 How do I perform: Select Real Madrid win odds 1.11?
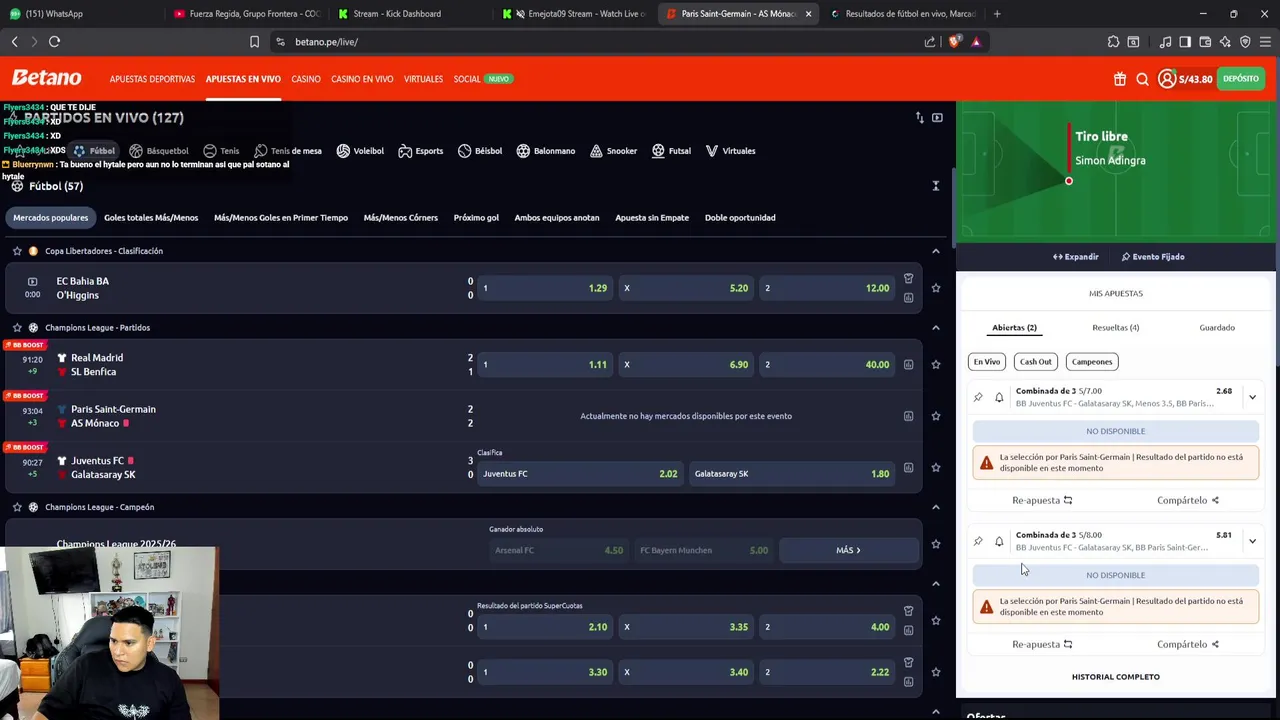(544, 365)
